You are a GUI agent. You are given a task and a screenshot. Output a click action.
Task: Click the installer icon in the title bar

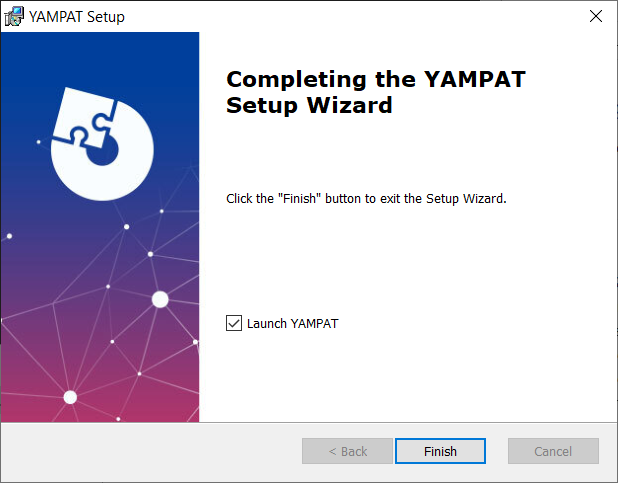tap(14, 17)
